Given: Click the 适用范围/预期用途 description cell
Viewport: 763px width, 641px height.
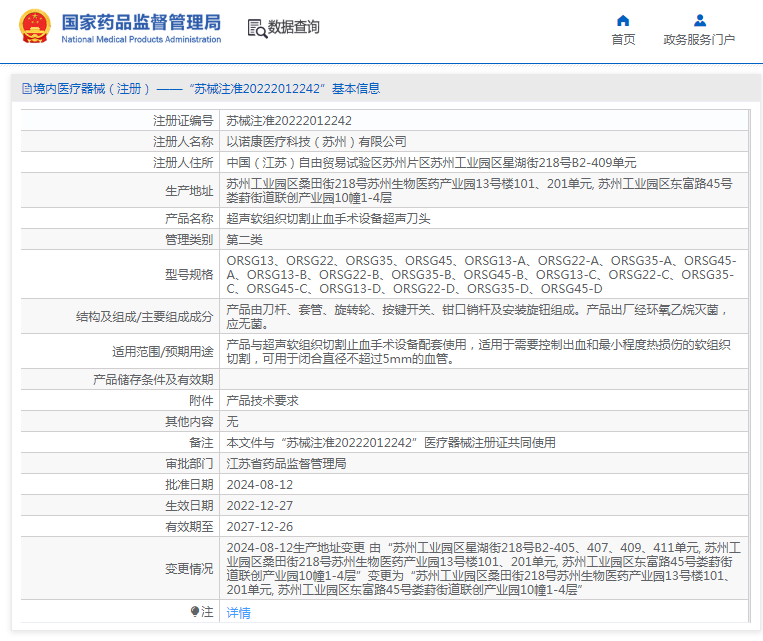Looking at the screenshot, I should (x=479, y=351).
